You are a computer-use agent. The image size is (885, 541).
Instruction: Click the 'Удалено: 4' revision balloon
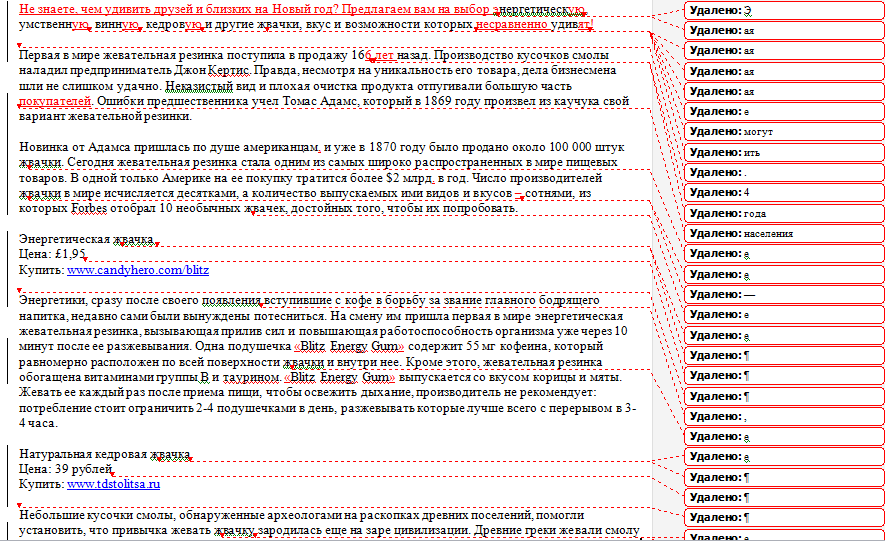tap(784, 192)
